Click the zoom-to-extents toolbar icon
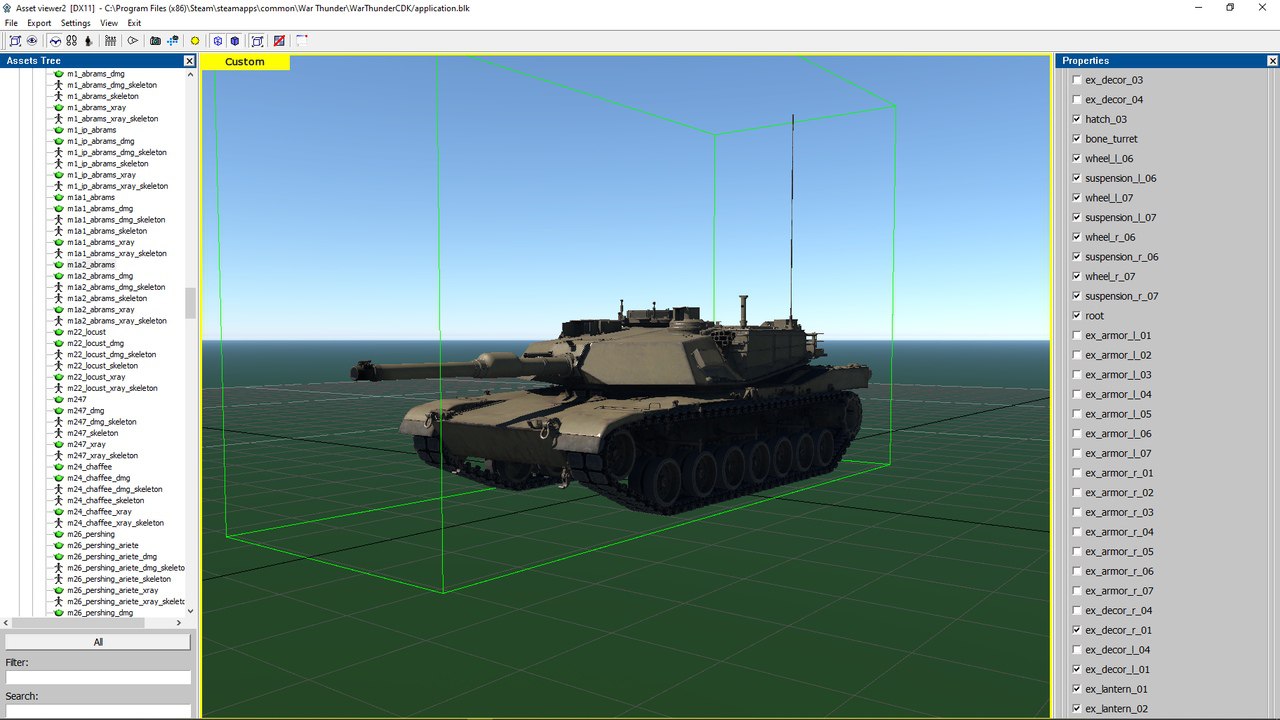Viewport: 1280px width, 720px height. pyautogui.click(x=15, y=41)
